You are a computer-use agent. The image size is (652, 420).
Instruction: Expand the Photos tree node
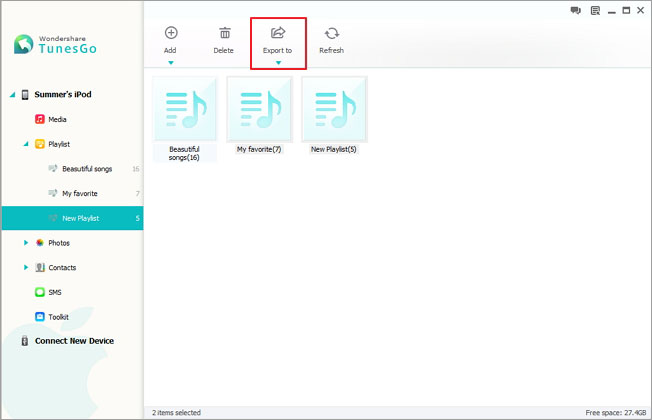click(26, 243)
